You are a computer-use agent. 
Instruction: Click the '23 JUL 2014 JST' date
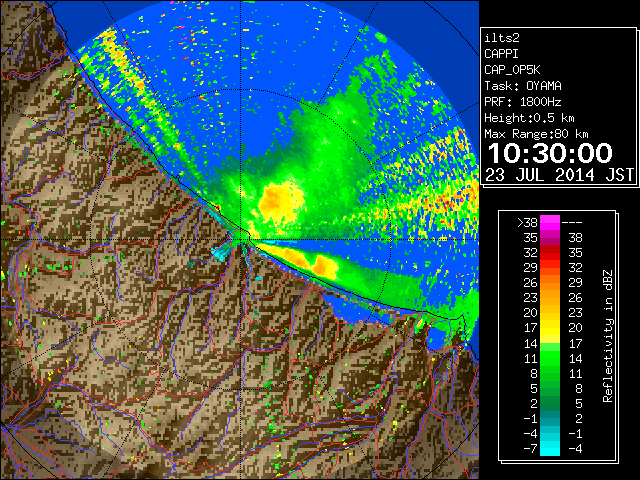coord(560,175)
